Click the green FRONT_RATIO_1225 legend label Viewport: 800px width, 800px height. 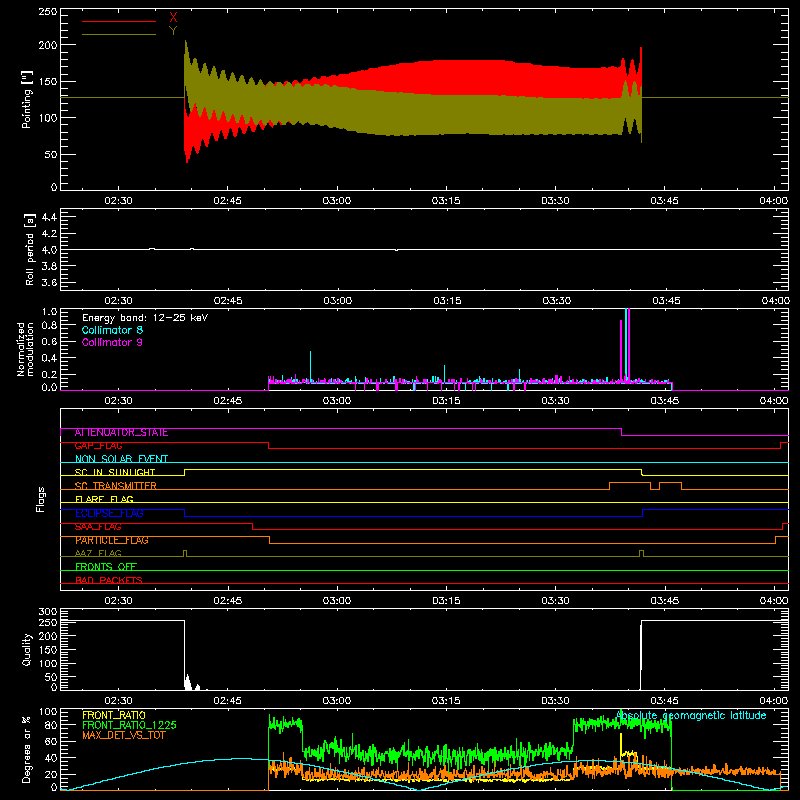tap(130, 725)
